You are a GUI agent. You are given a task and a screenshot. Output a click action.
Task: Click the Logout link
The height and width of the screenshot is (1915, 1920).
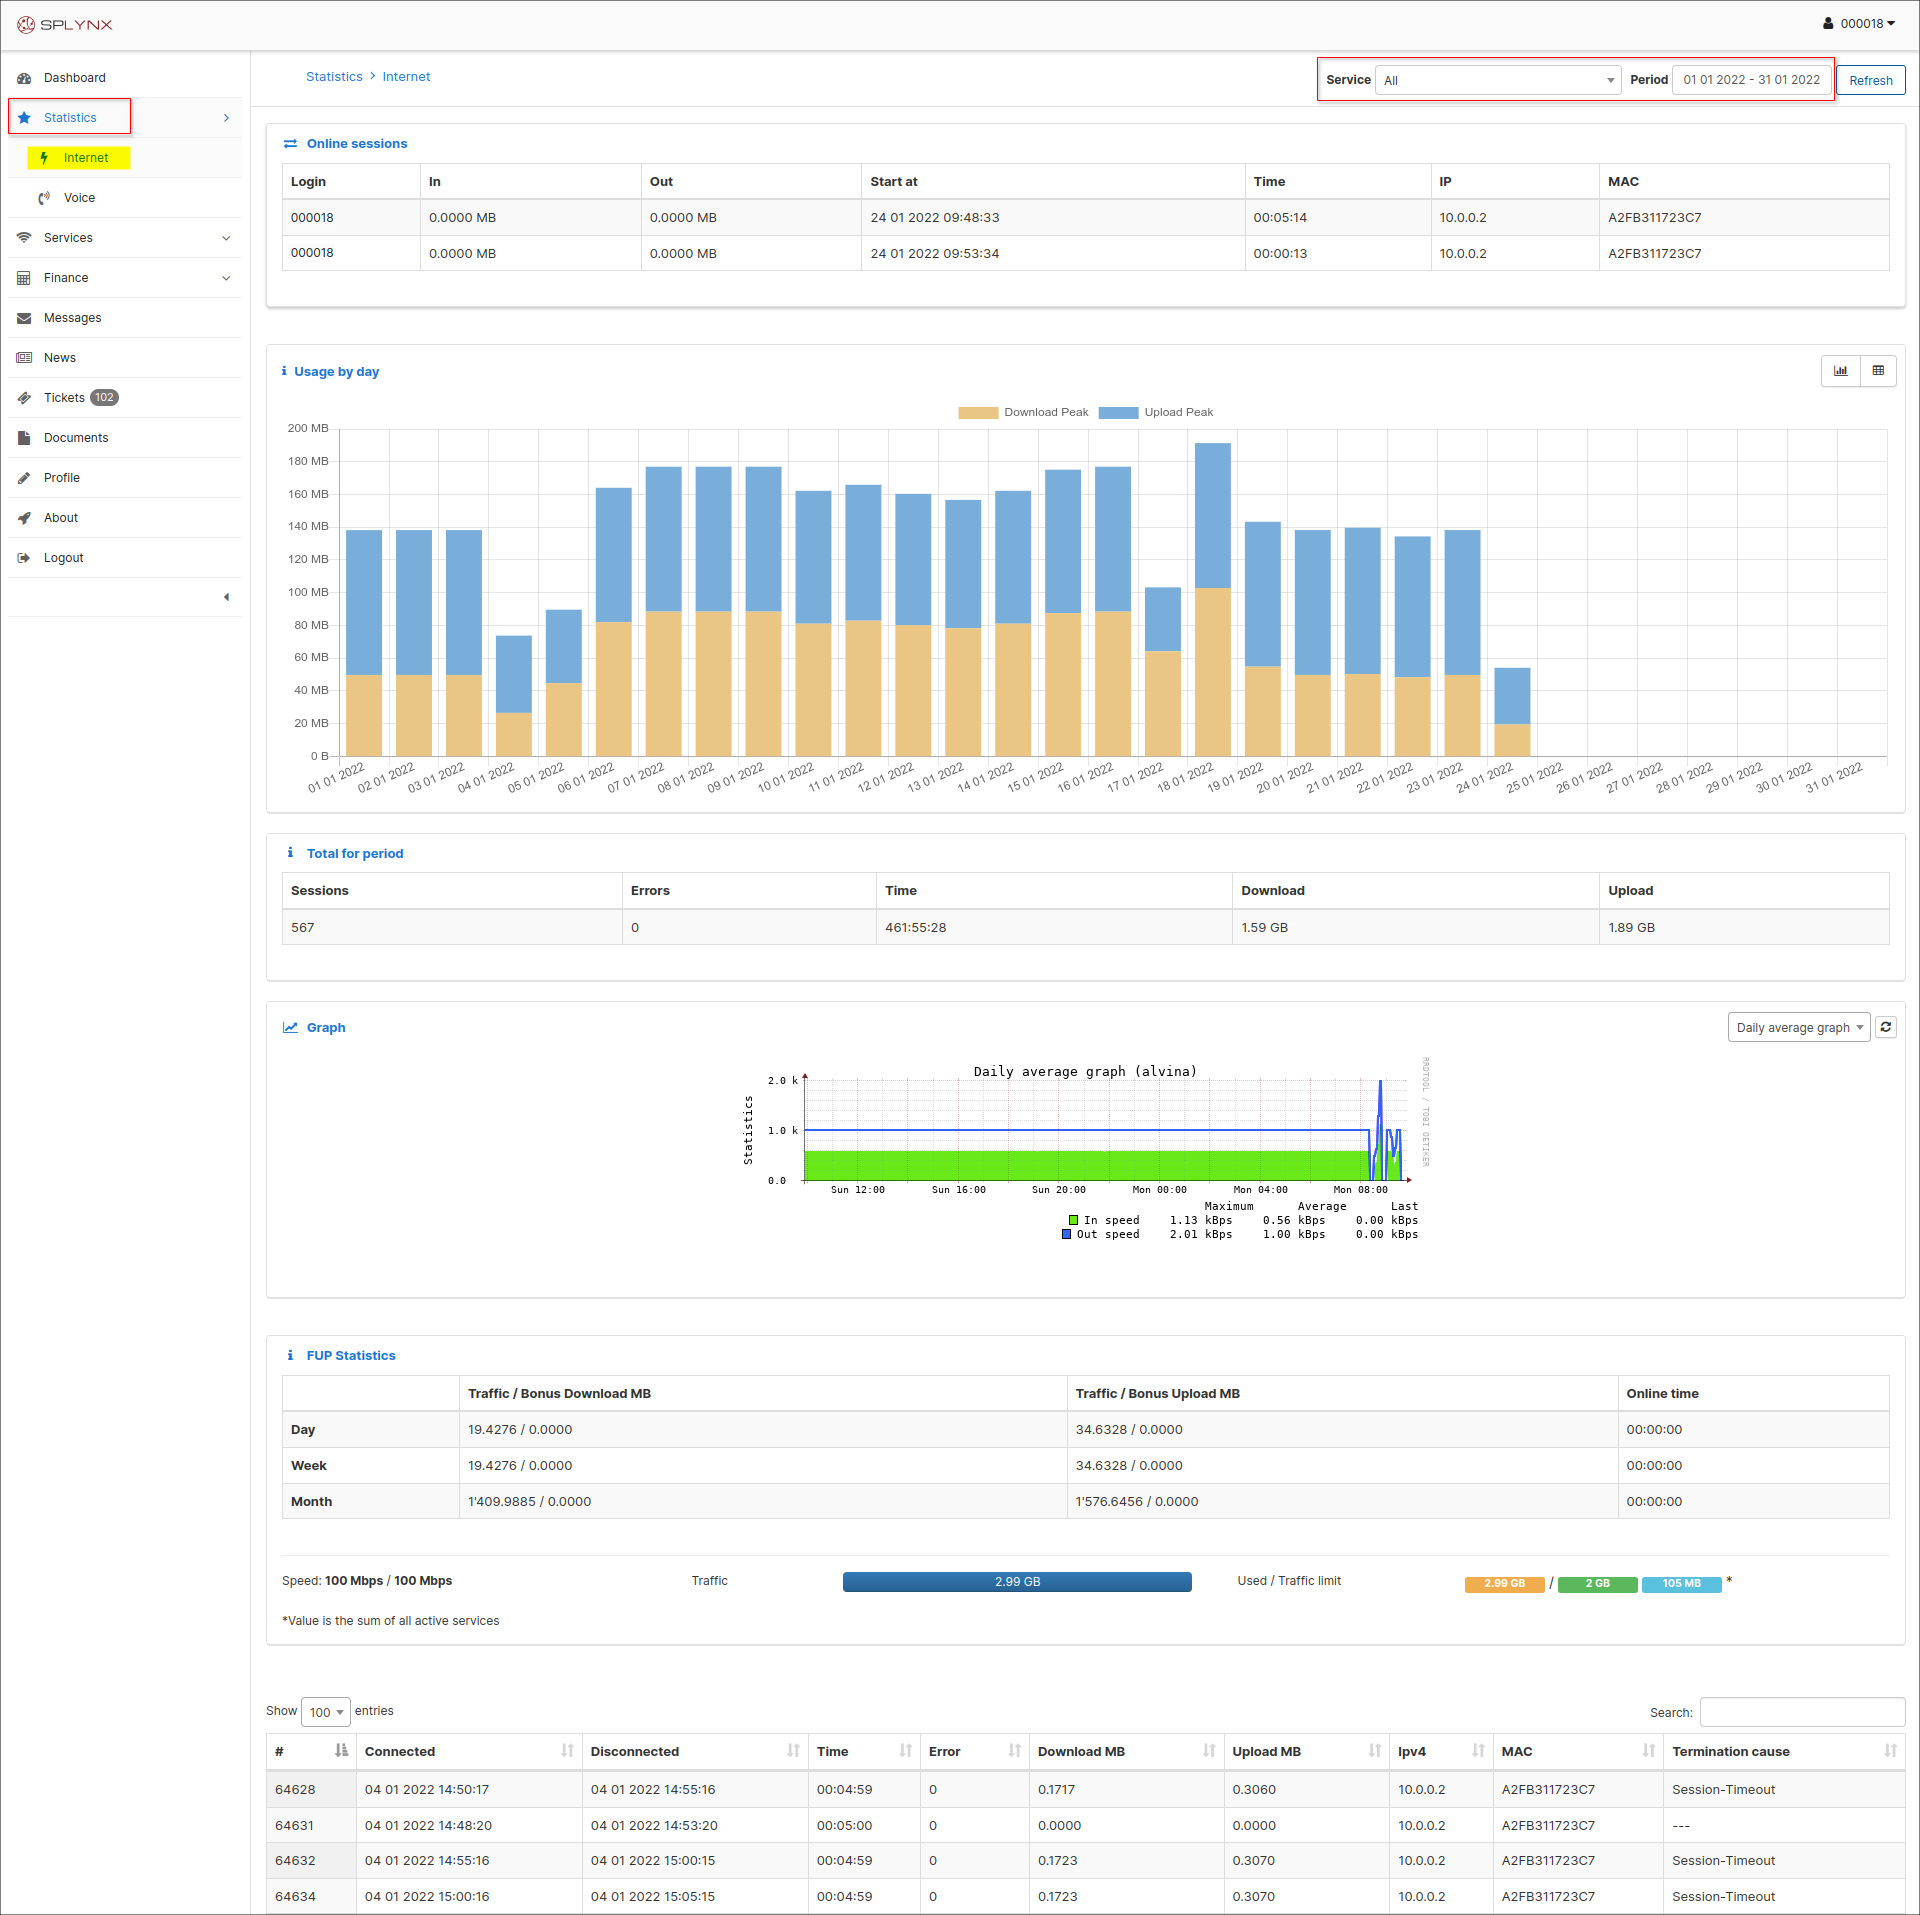(x=125, y=558)
